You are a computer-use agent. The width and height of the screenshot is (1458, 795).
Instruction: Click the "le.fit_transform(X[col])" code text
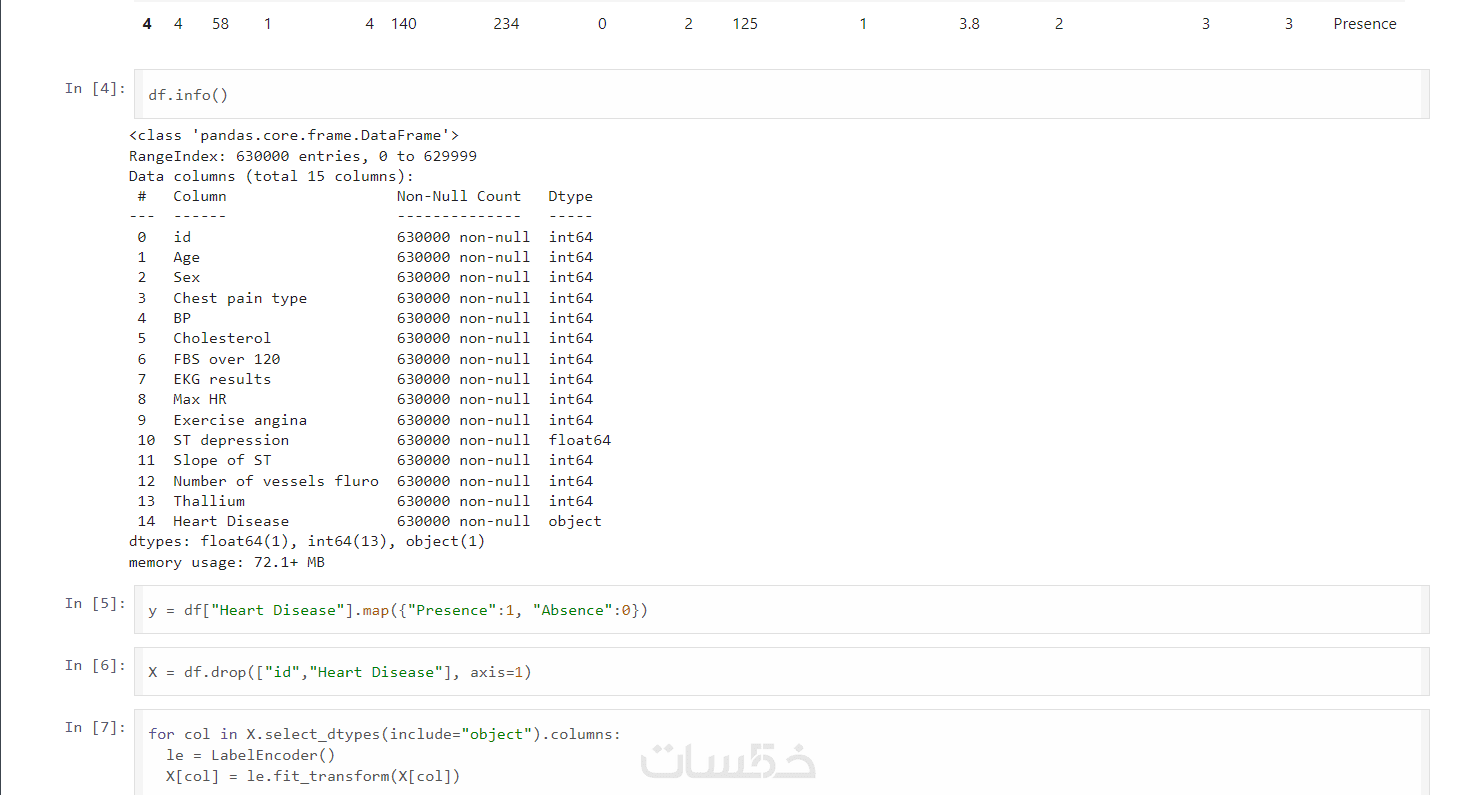tap(353, 776)
